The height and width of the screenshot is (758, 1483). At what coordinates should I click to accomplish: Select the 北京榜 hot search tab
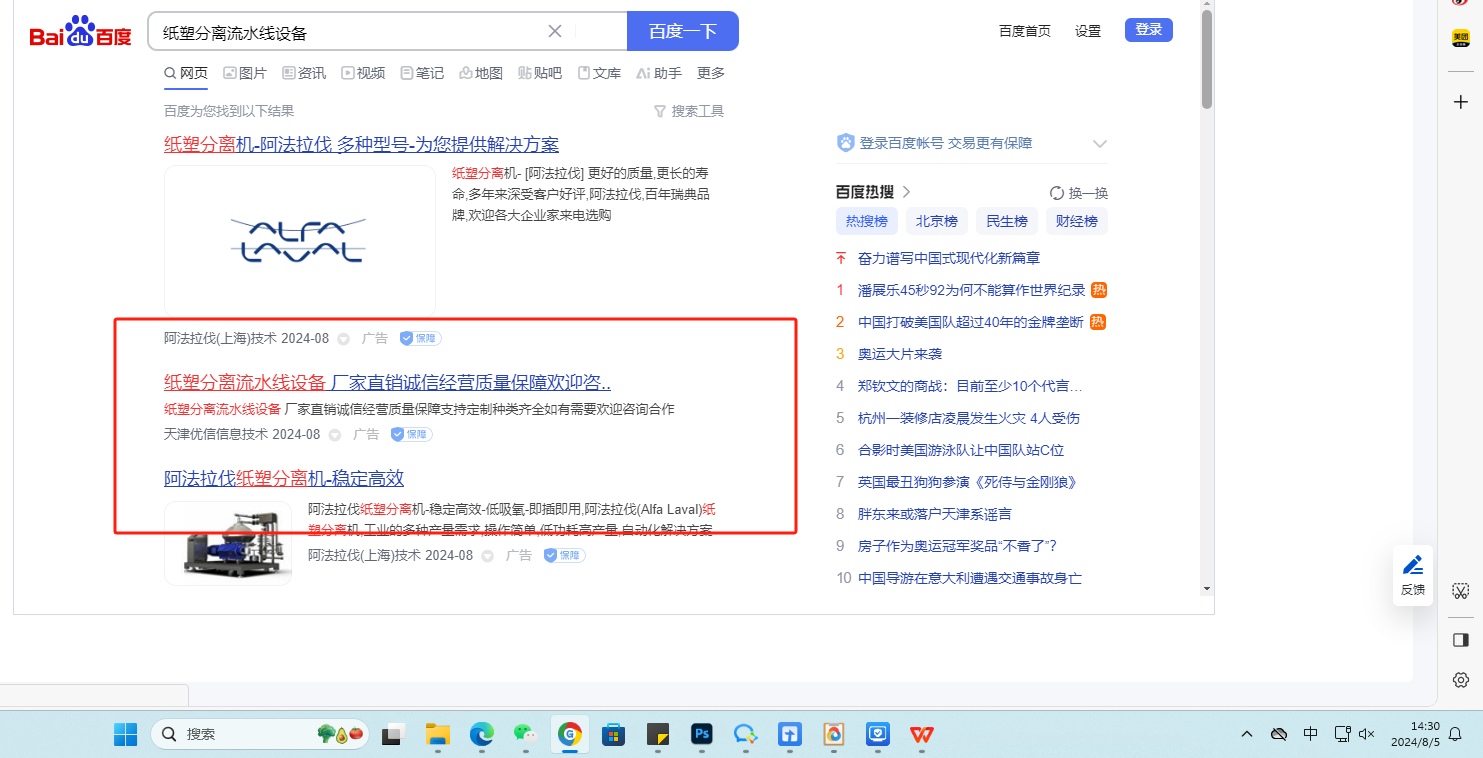point(937,221)
